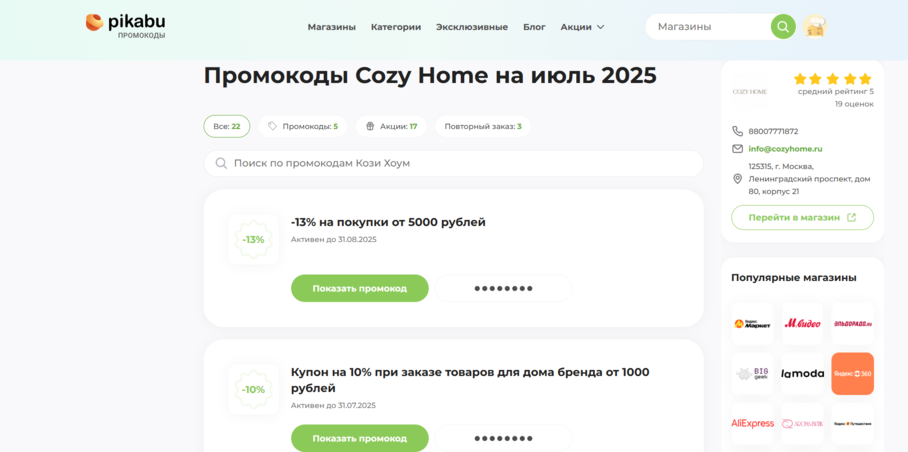Screen dimensions: 908x452
Task: Click the phone number 88007771872
Action: 773,131
